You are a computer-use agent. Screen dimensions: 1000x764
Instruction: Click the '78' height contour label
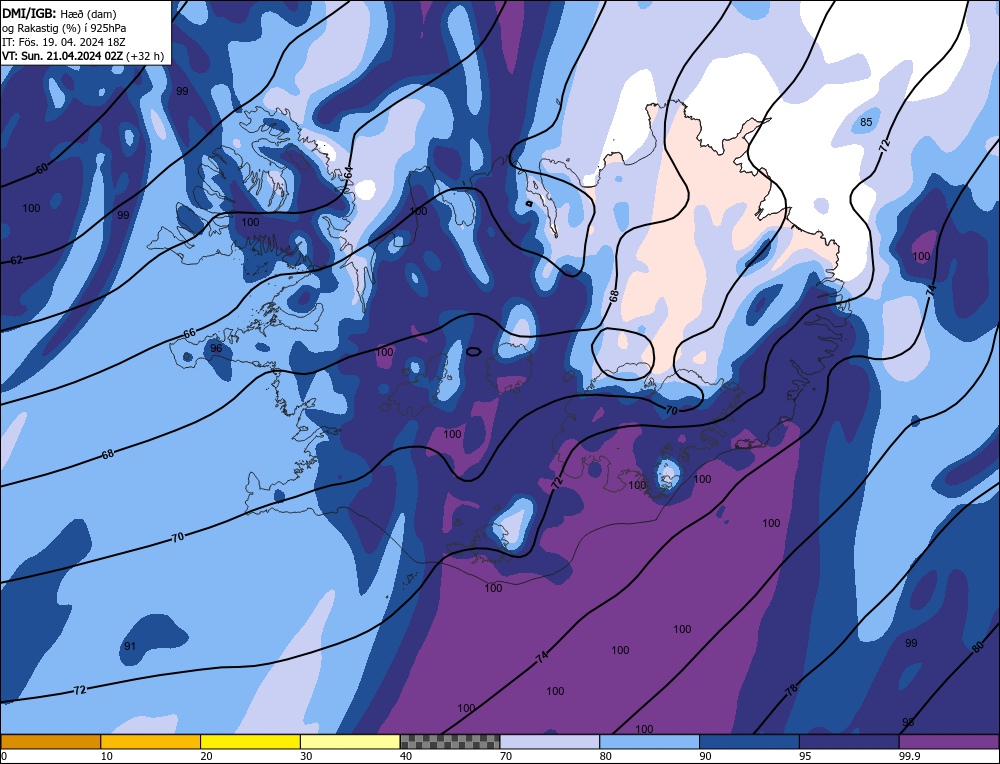[x=791, y=690]
